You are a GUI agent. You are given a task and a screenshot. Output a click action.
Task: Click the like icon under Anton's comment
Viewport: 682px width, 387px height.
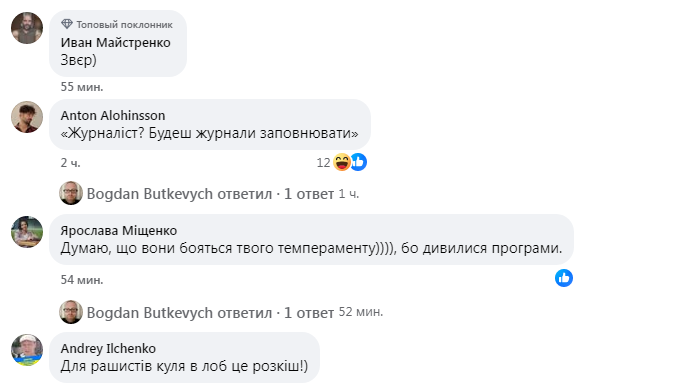[x=358, y=162]
